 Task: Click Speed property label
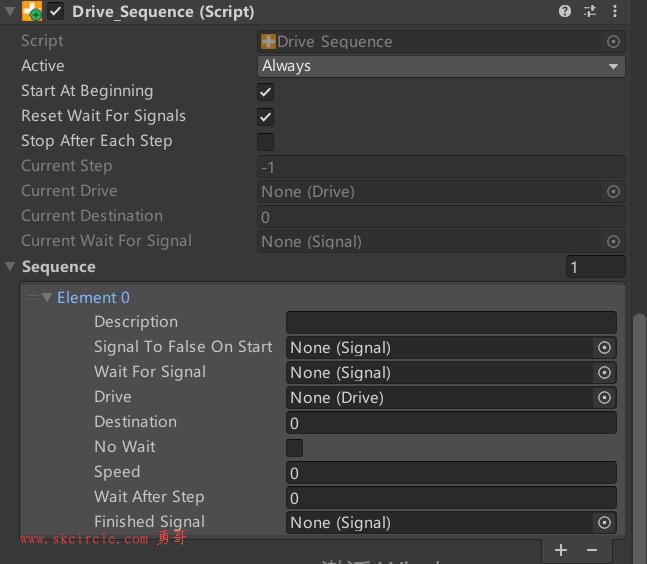tap(117, 472)
